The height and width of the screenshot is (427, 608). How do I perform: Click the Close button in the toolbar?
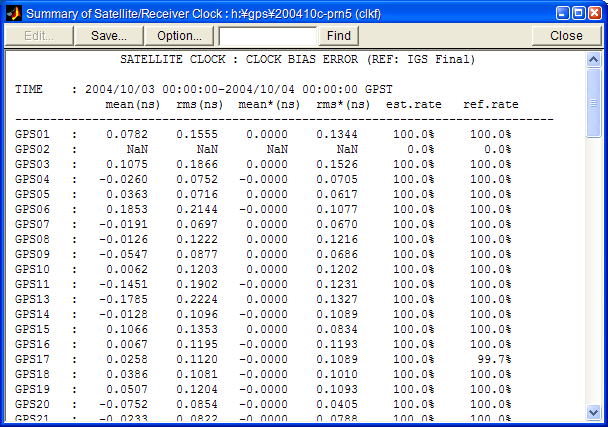566,35
